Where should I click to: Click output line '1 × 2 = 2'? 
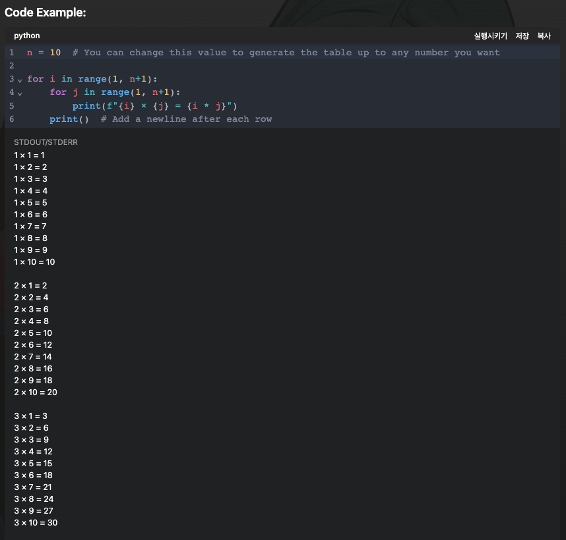click(x=30, y=167)
